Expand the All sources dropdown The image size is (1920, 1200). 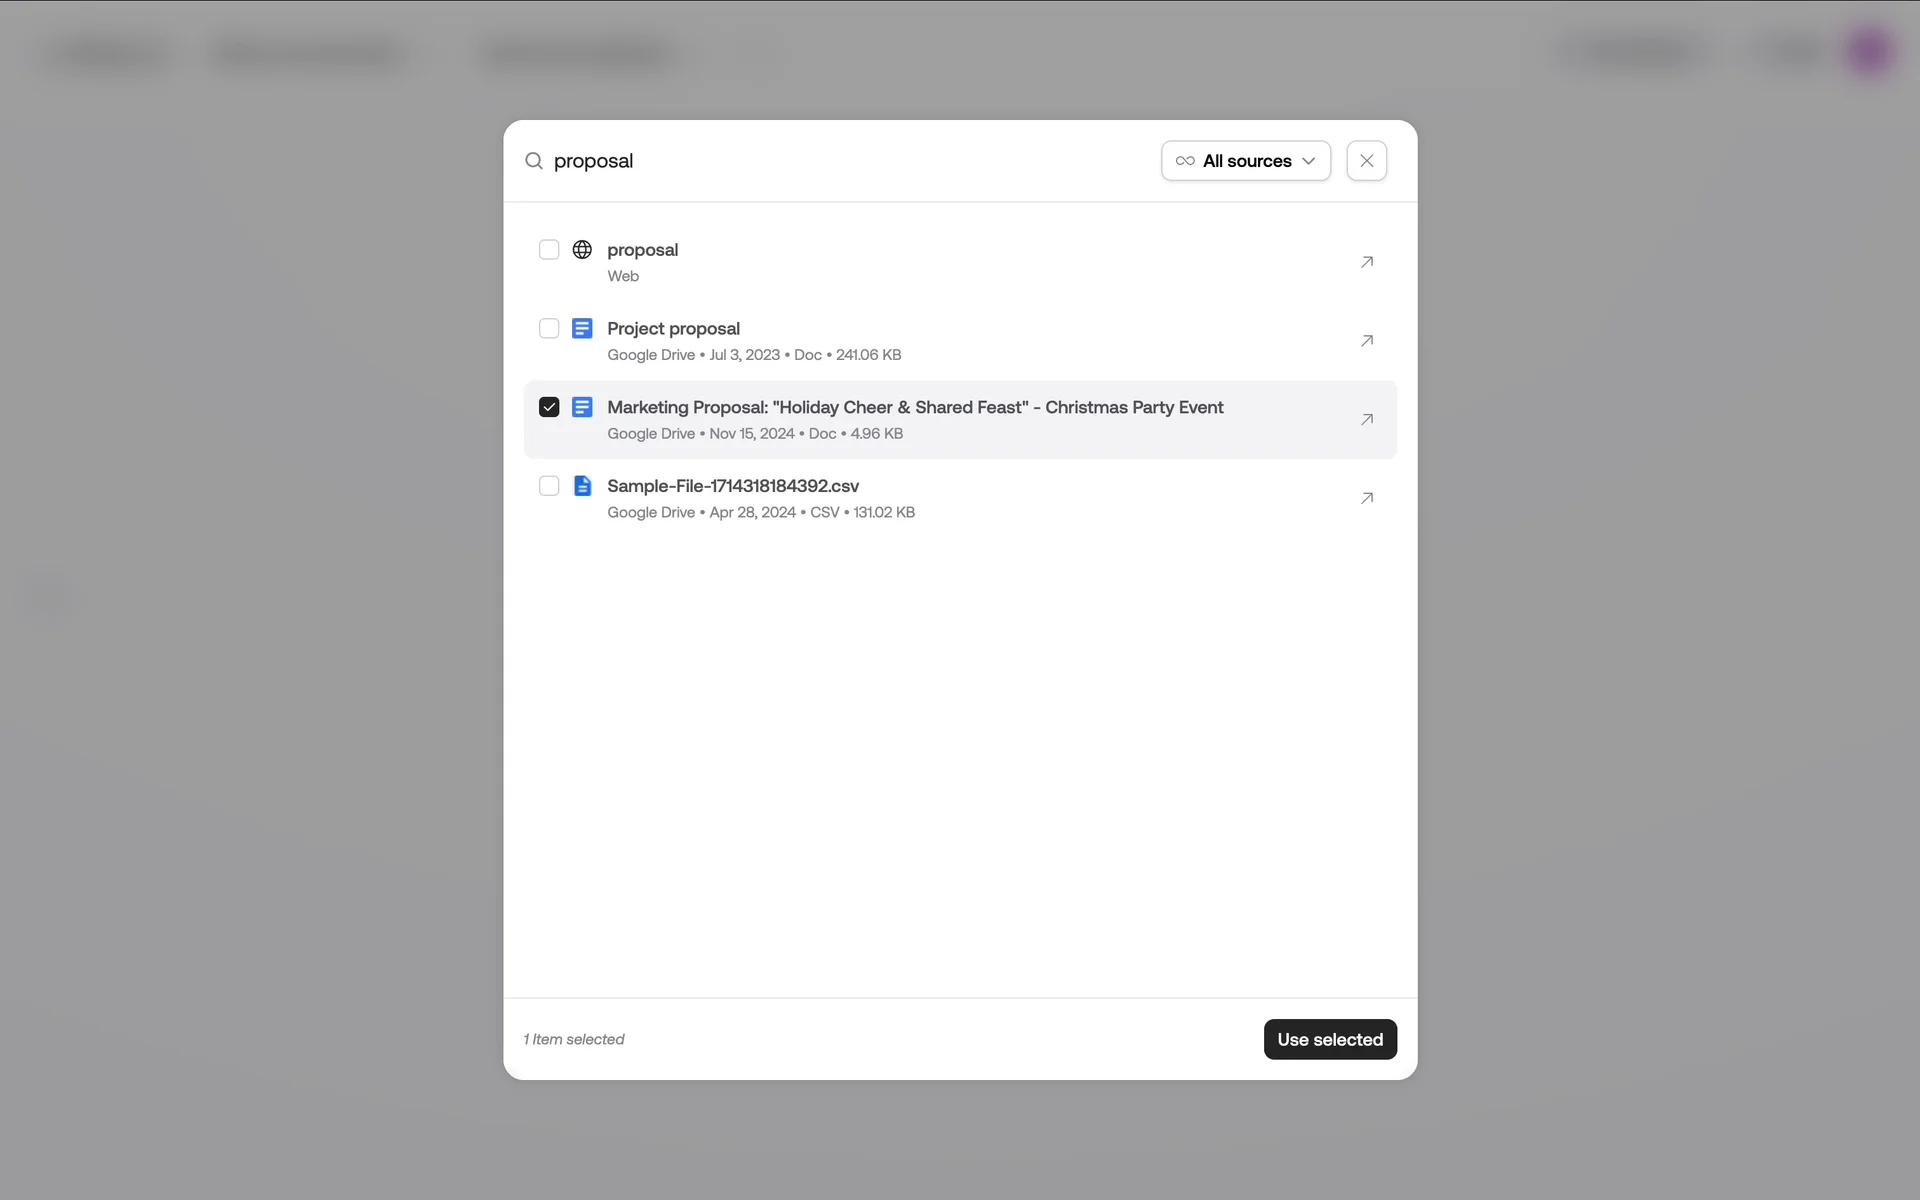click(1245, 161)
